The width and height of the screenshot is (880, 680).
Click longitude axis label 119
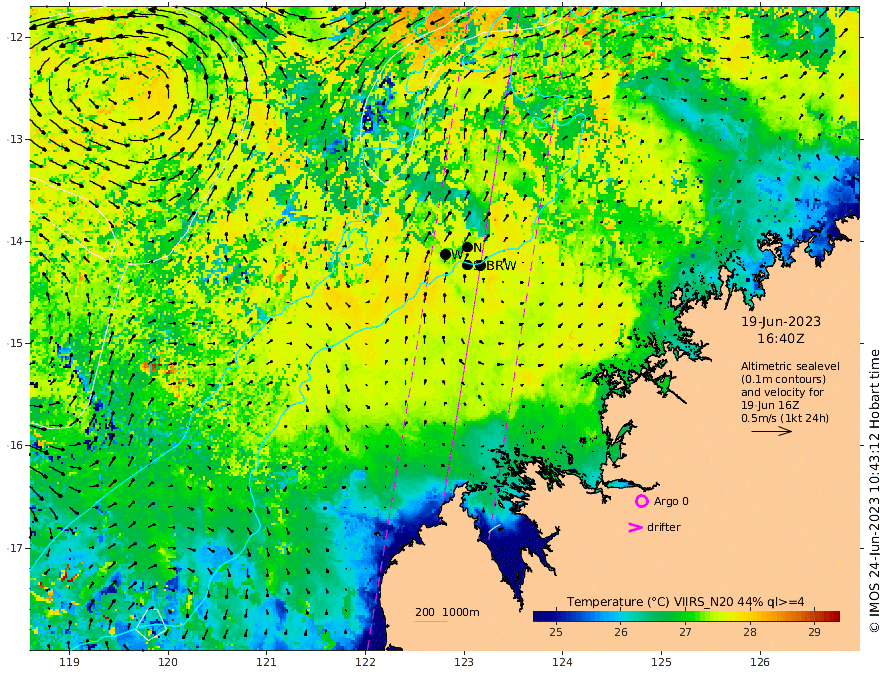tap(69, 663)
